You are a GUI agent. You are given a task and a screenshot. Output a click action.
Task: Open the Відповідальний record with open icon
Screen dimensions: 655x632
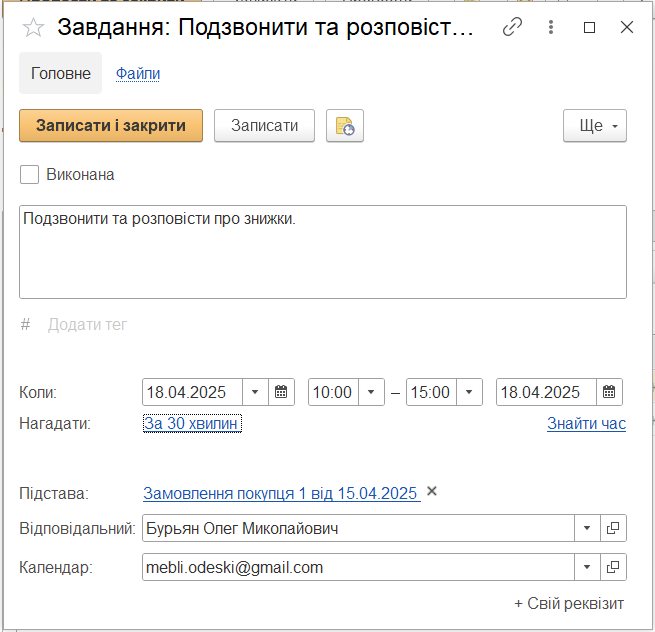tap(613, 528)
